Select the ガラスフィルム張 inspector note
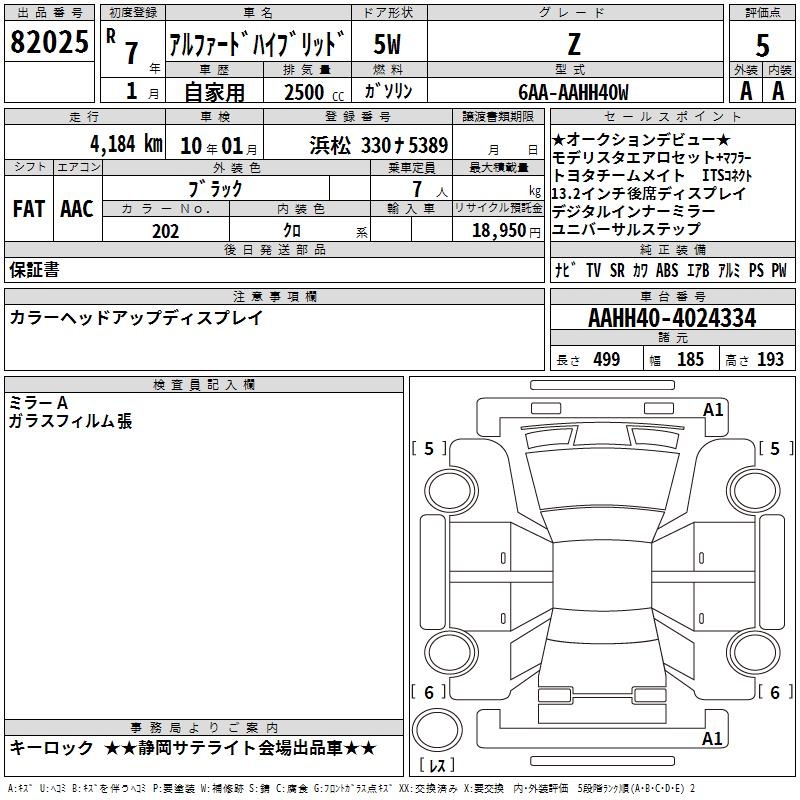800x800 pixels. click(70, 422)
